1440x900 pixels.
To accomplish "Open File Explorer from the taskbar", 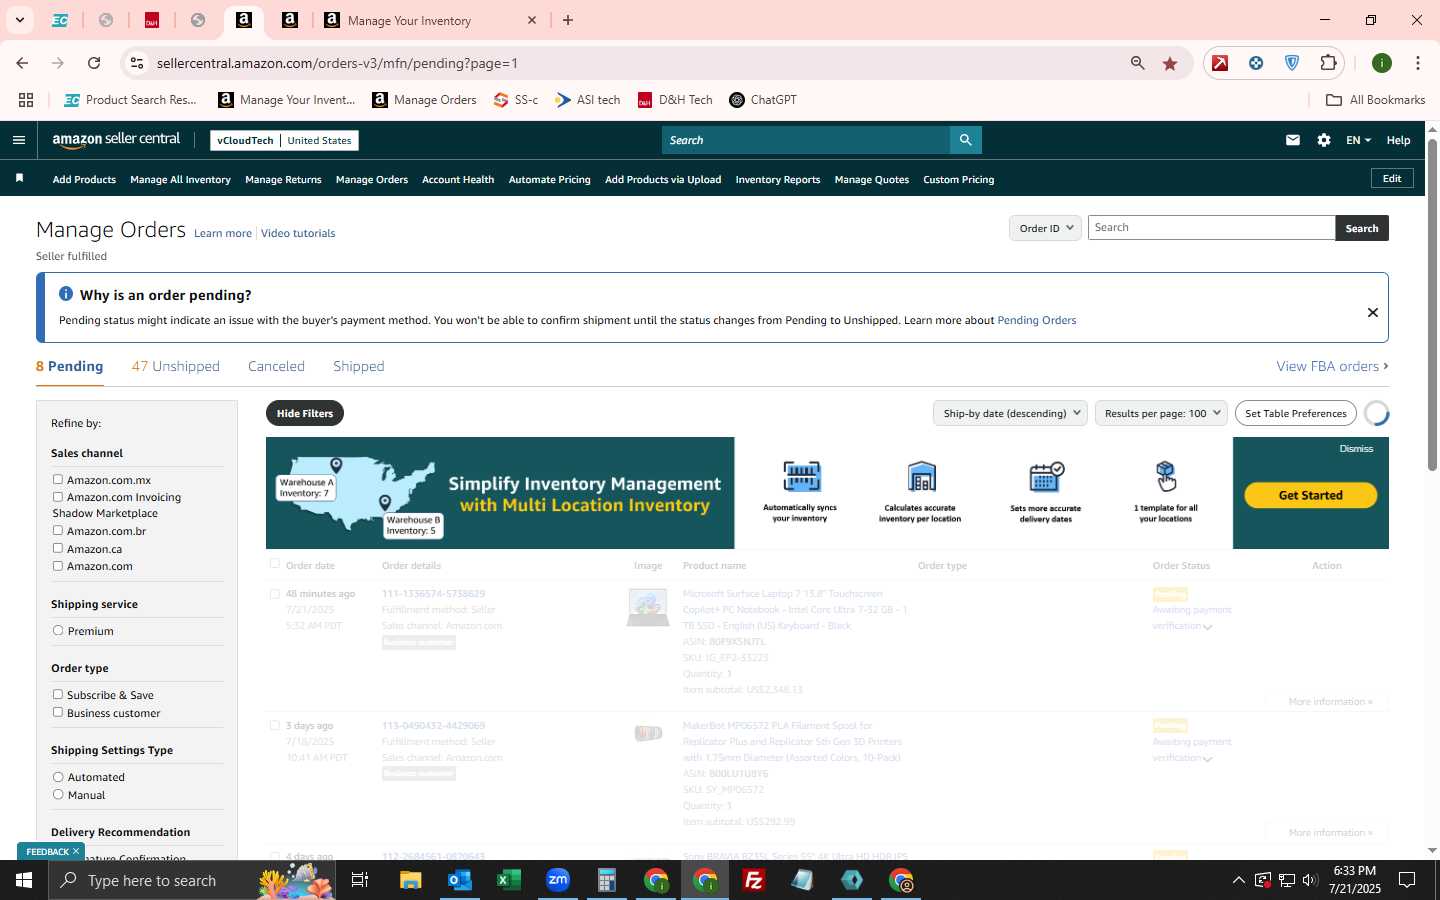I will click(x=411, y=880).
